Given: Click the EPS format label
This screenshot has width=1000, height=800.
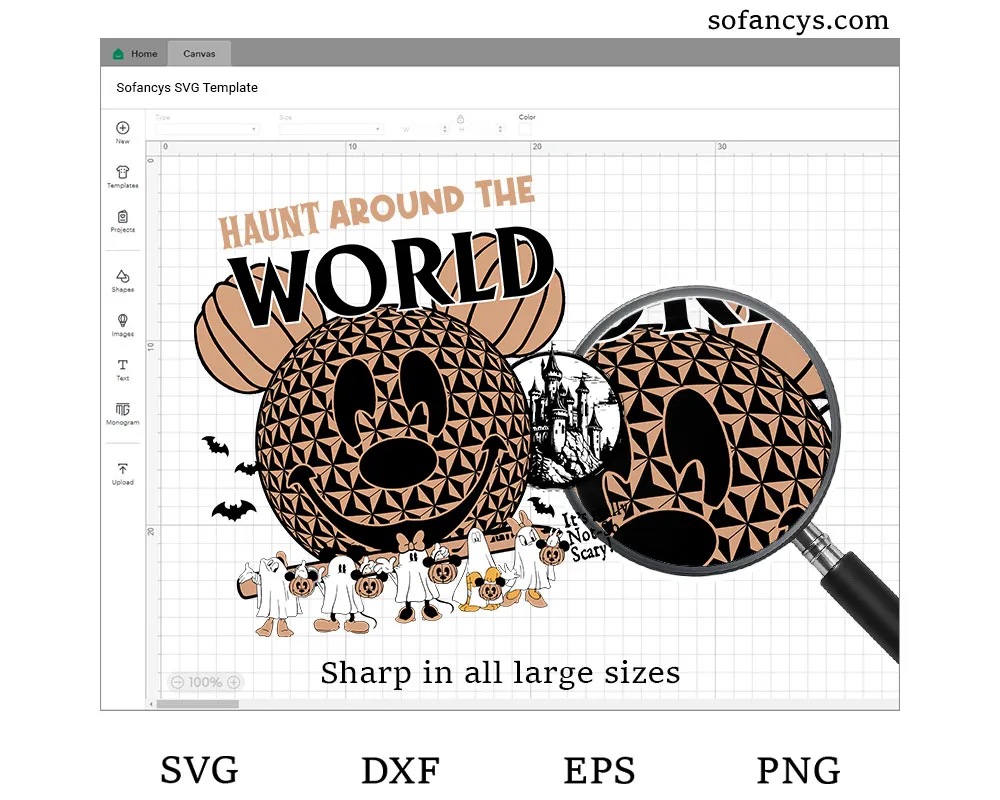Looking at the screenshot, I should pyautogui.click(x=599, y=770).
